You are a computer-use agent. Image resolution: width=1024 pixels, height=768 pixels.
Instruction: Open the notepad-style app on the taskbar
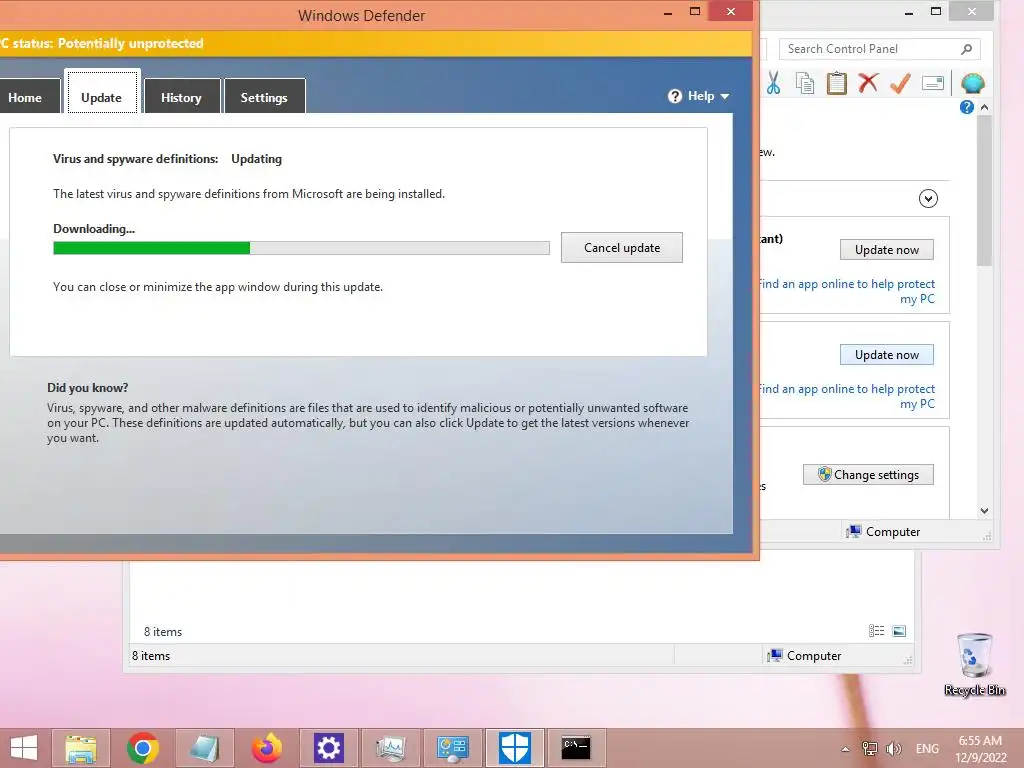(204, 748)
